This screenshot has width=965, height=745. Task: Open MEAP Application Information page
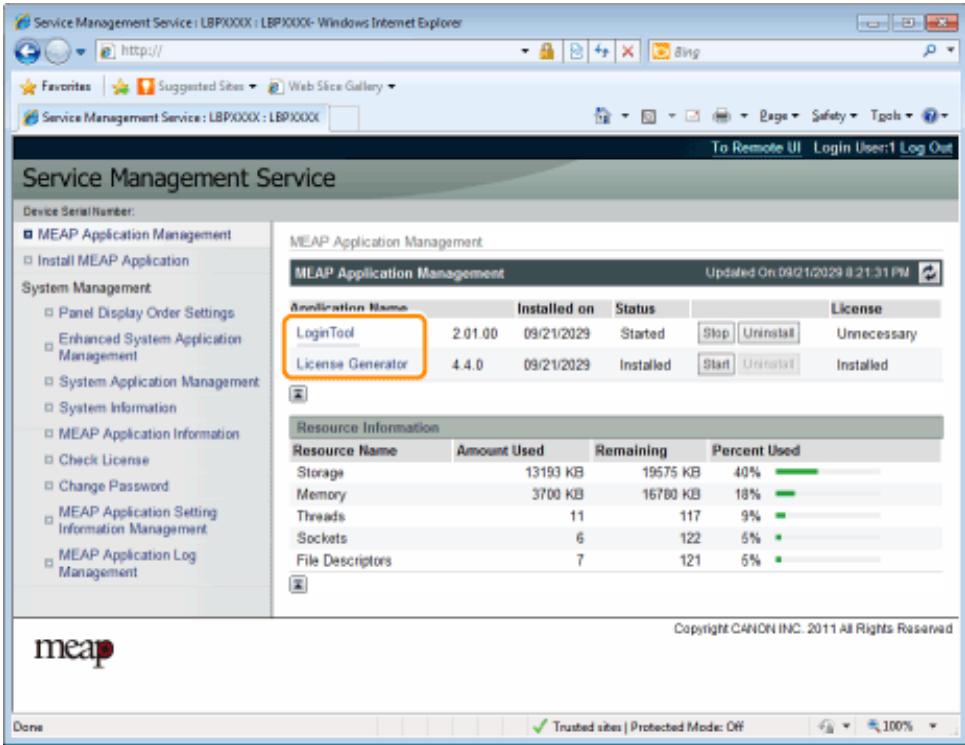pos(148,434)
